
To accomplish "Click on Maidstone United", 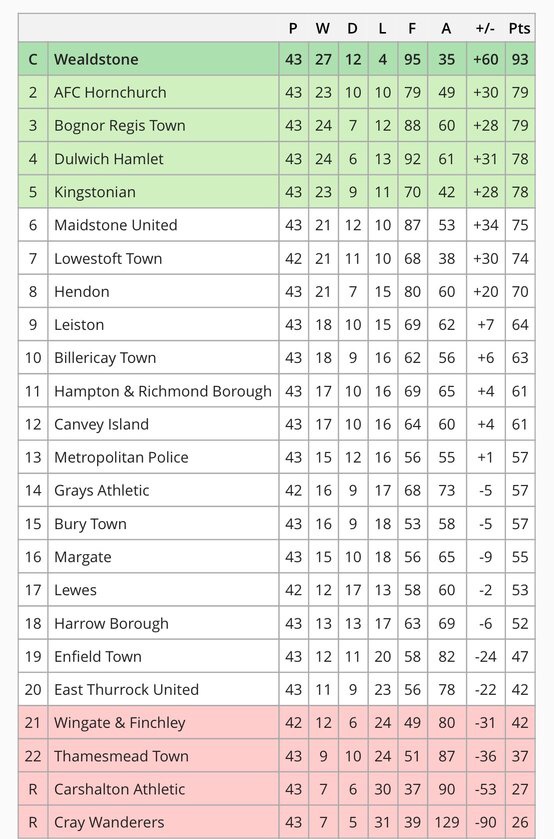I will tap(116, 225).
